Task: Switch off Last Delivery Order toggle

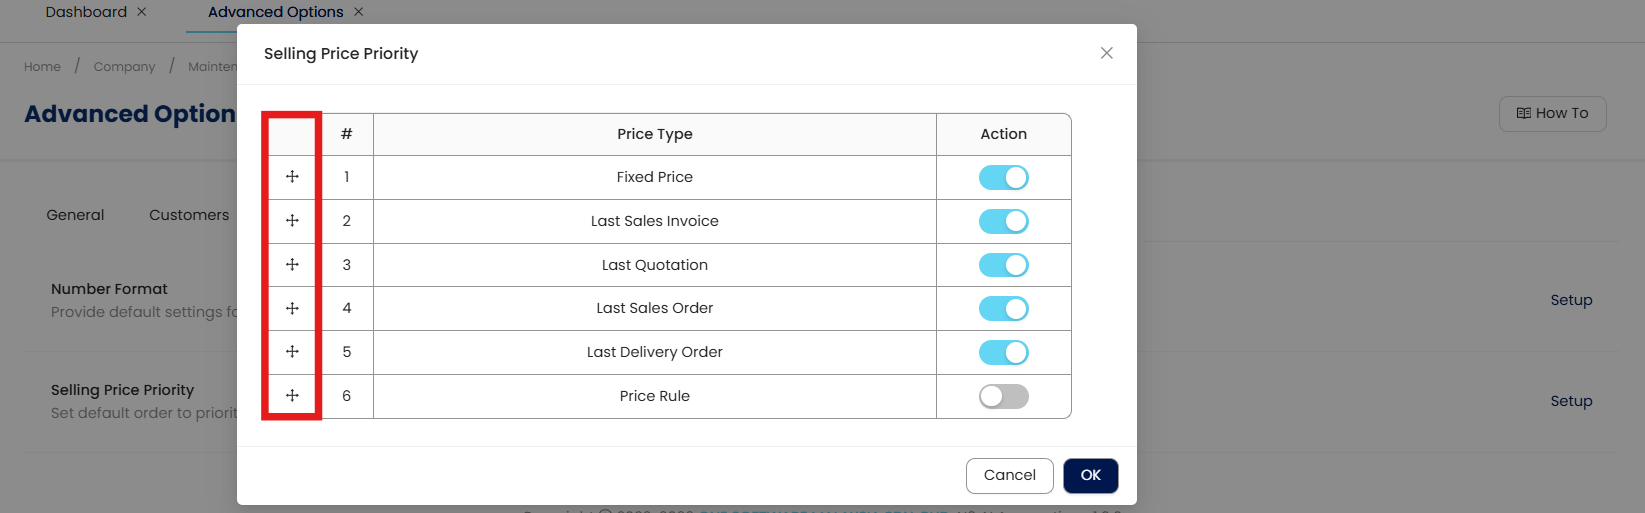Action: (1003, 352)
